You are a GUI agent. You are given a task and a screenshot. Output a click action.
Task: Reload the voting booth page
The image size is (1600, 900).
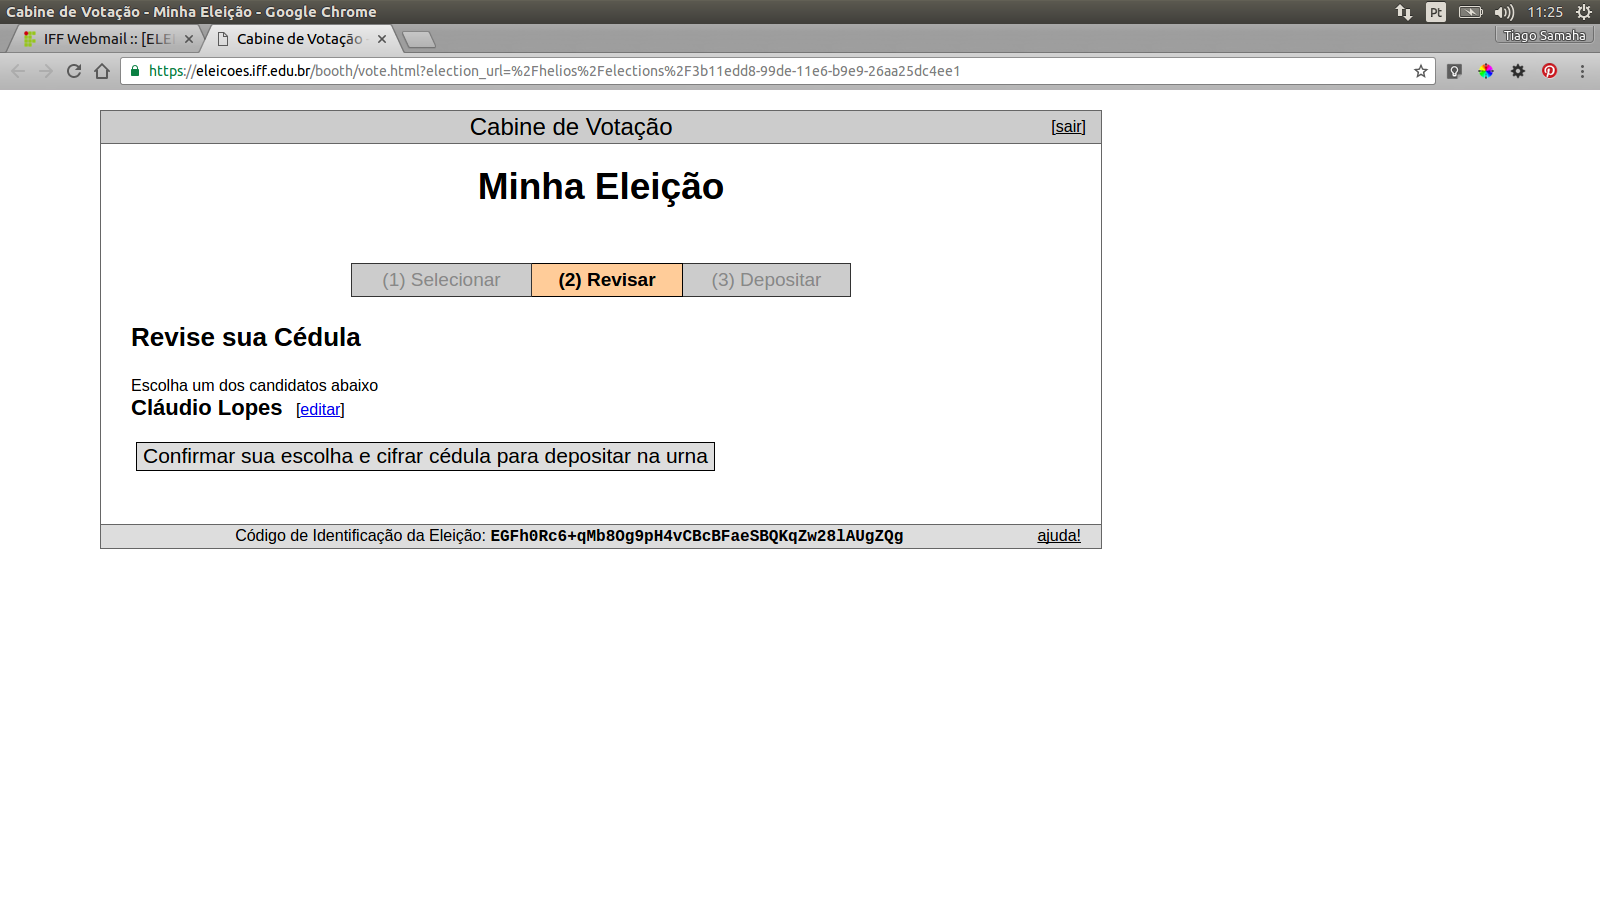pos(74,71)
